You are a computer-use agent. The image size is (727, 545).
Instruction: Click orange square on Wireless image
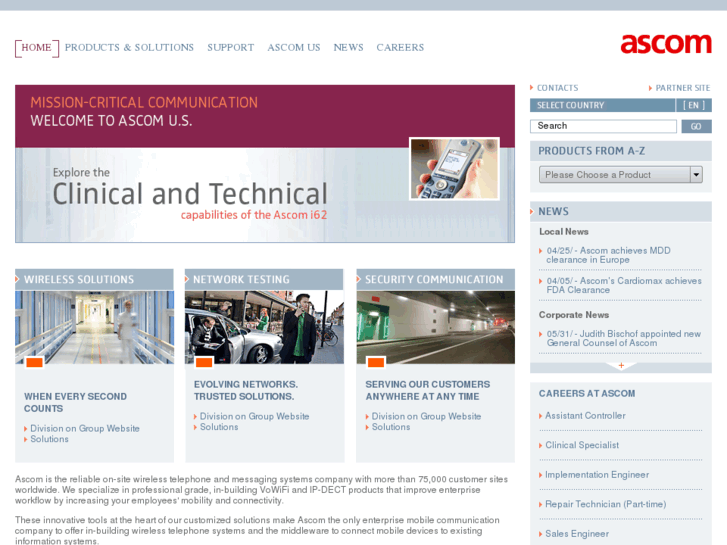coord(34,362)
